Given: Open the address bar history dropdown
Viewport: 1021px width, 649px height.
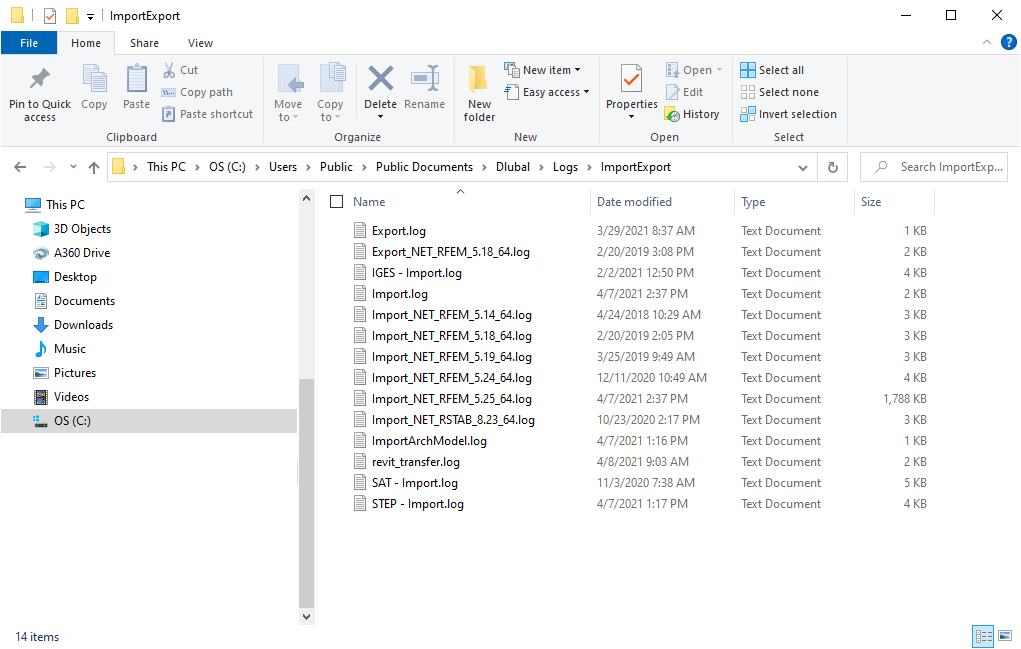Looking at the screenshot, I should point(803,166).
